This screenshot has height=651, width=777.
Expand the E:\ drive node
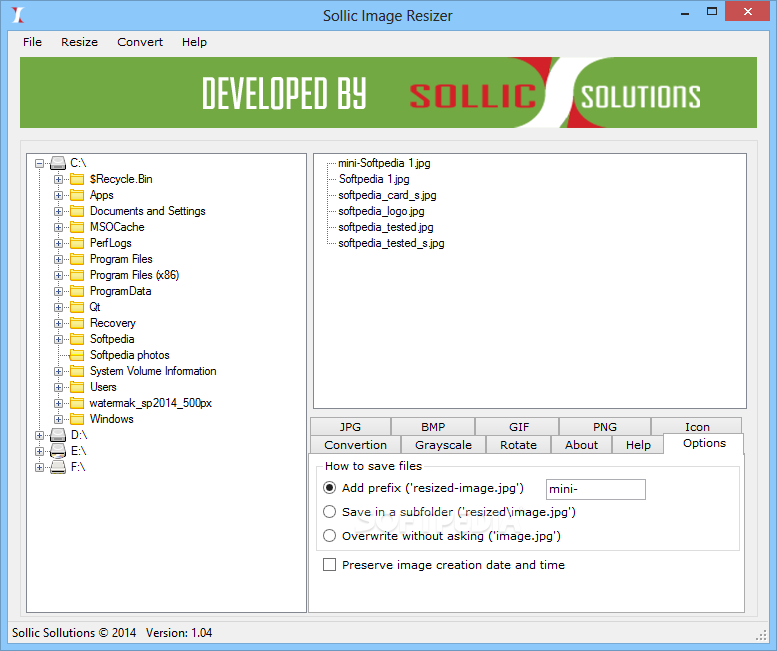click(x=40, y=451)
